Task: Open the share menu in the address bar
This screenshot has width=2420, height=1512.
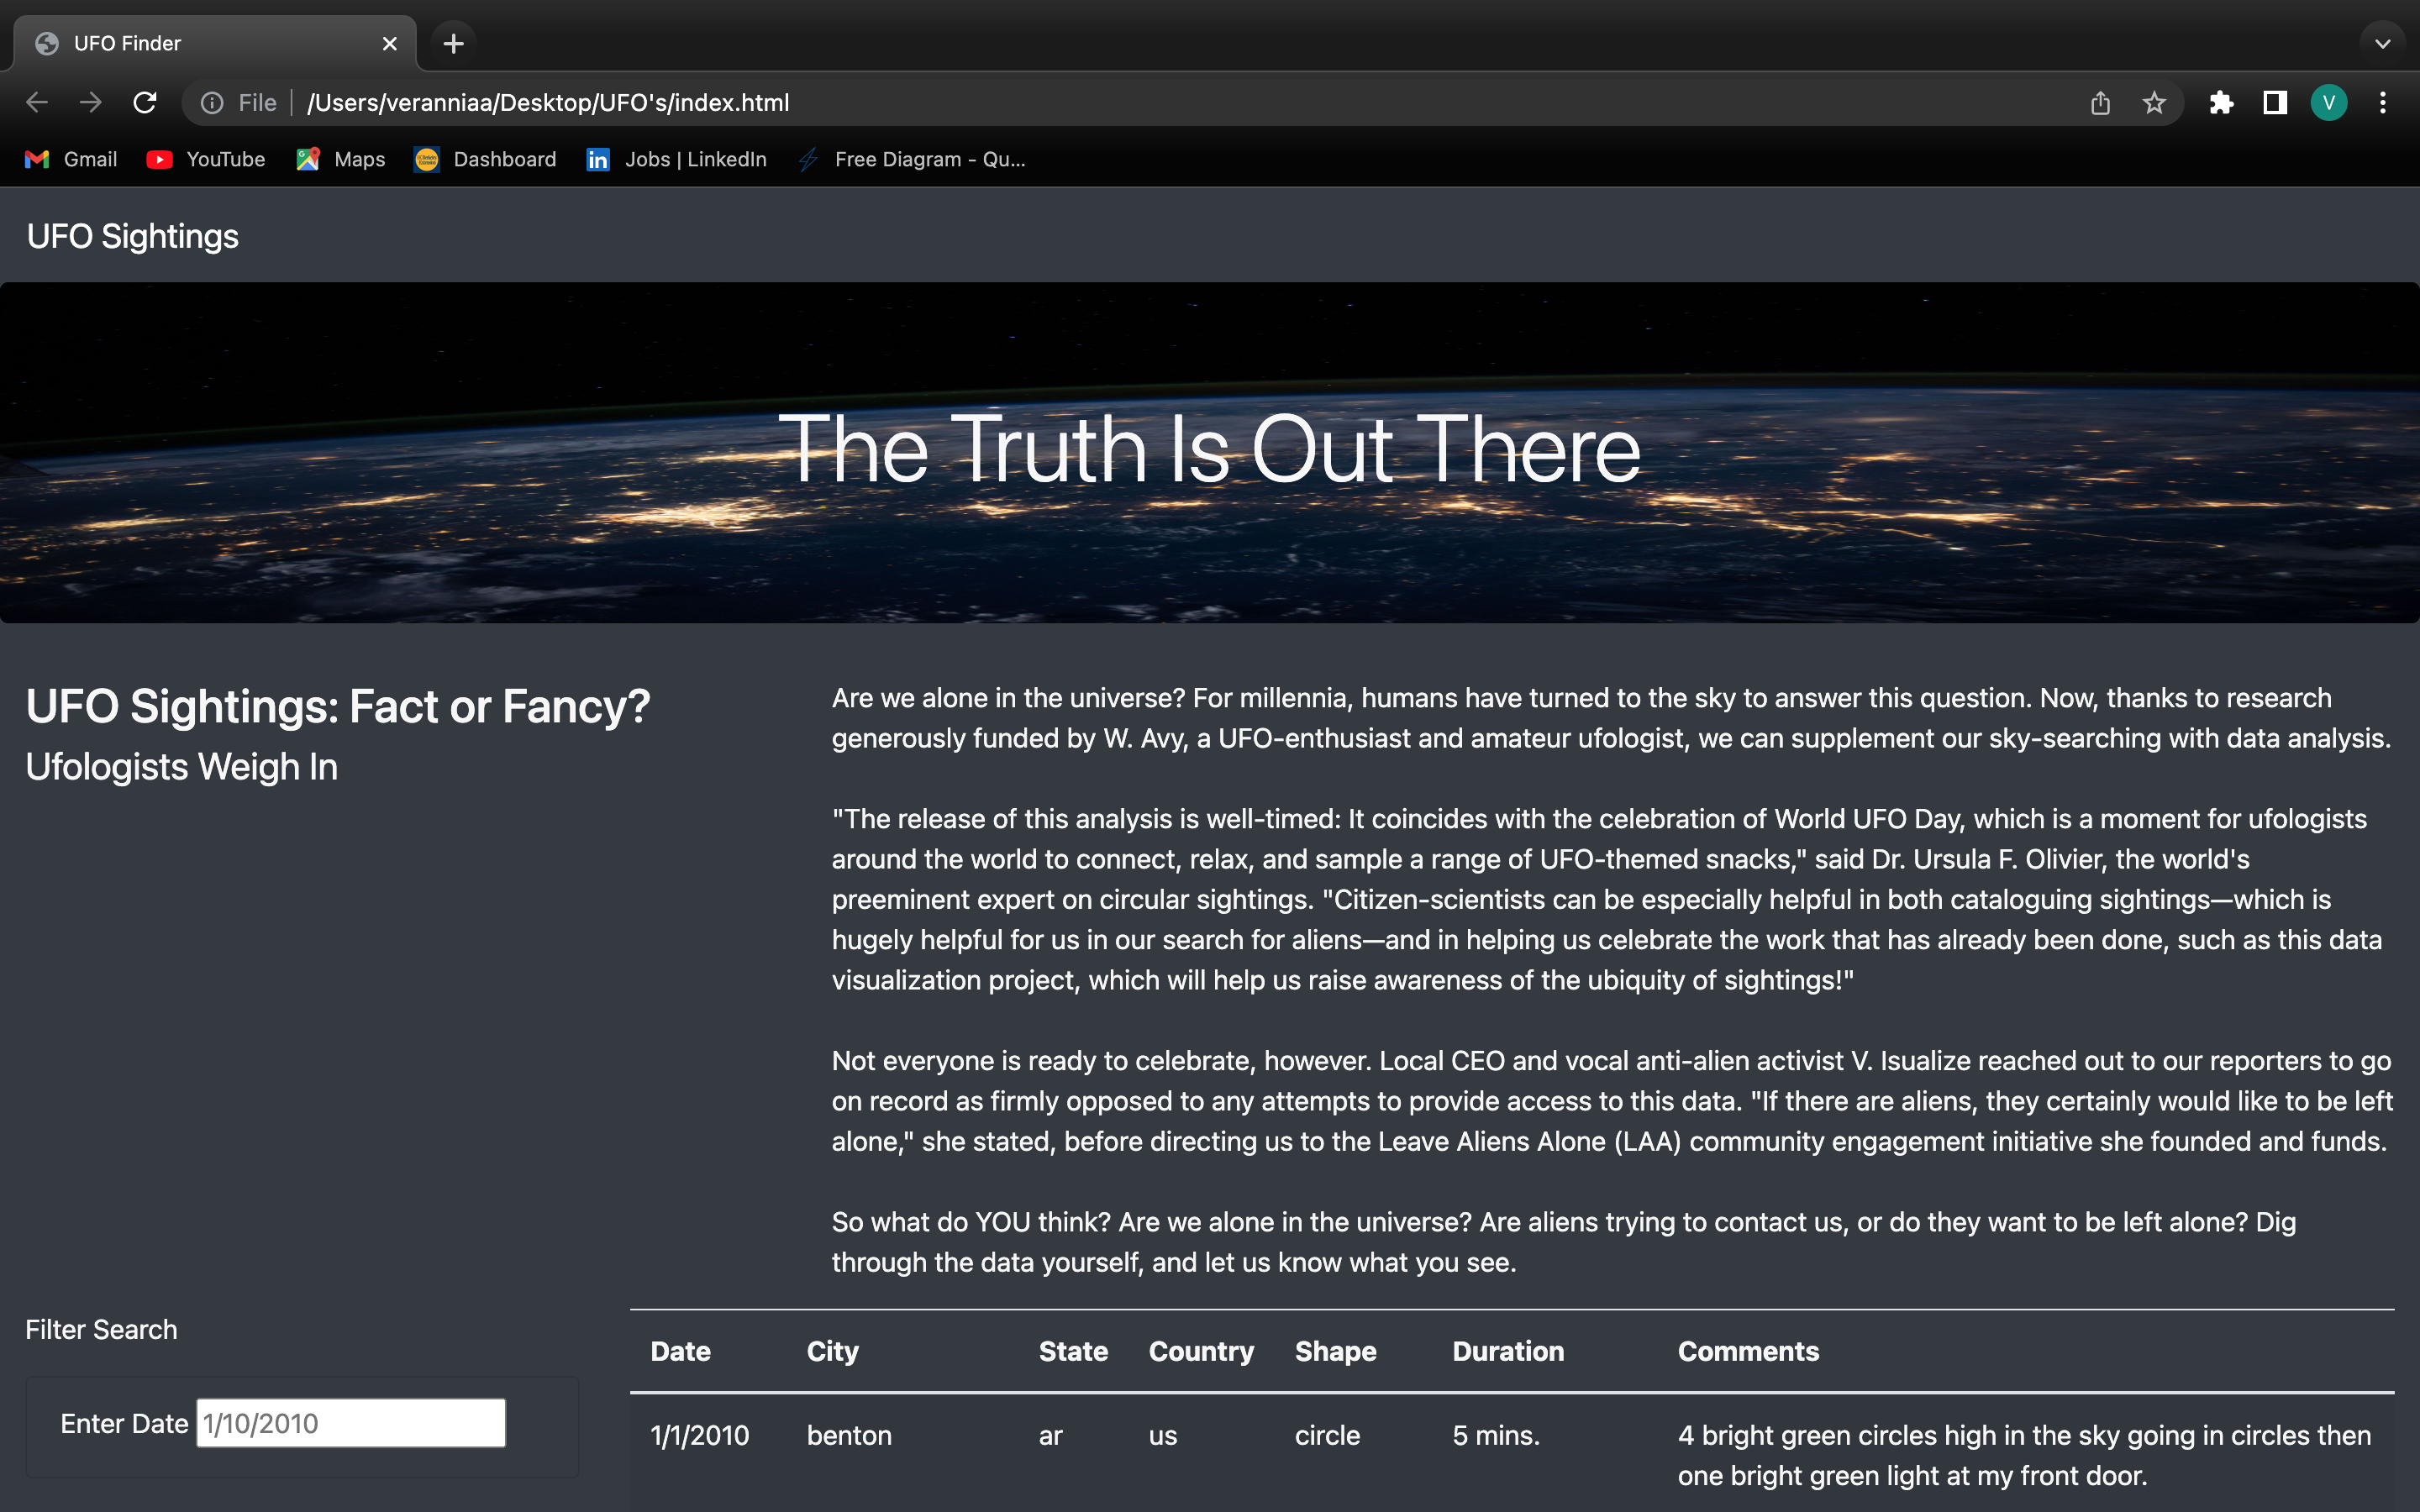Action: 2099,102
